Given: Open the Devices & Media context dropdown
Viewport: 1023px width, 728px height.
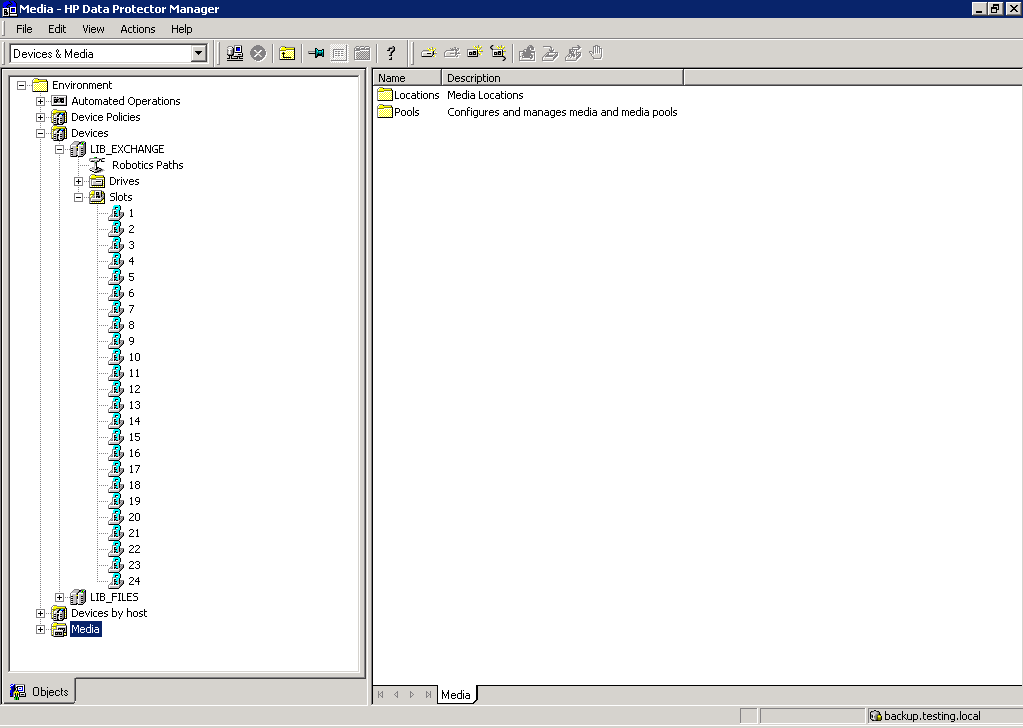Looking at the screenshot, I should [198, 53].
